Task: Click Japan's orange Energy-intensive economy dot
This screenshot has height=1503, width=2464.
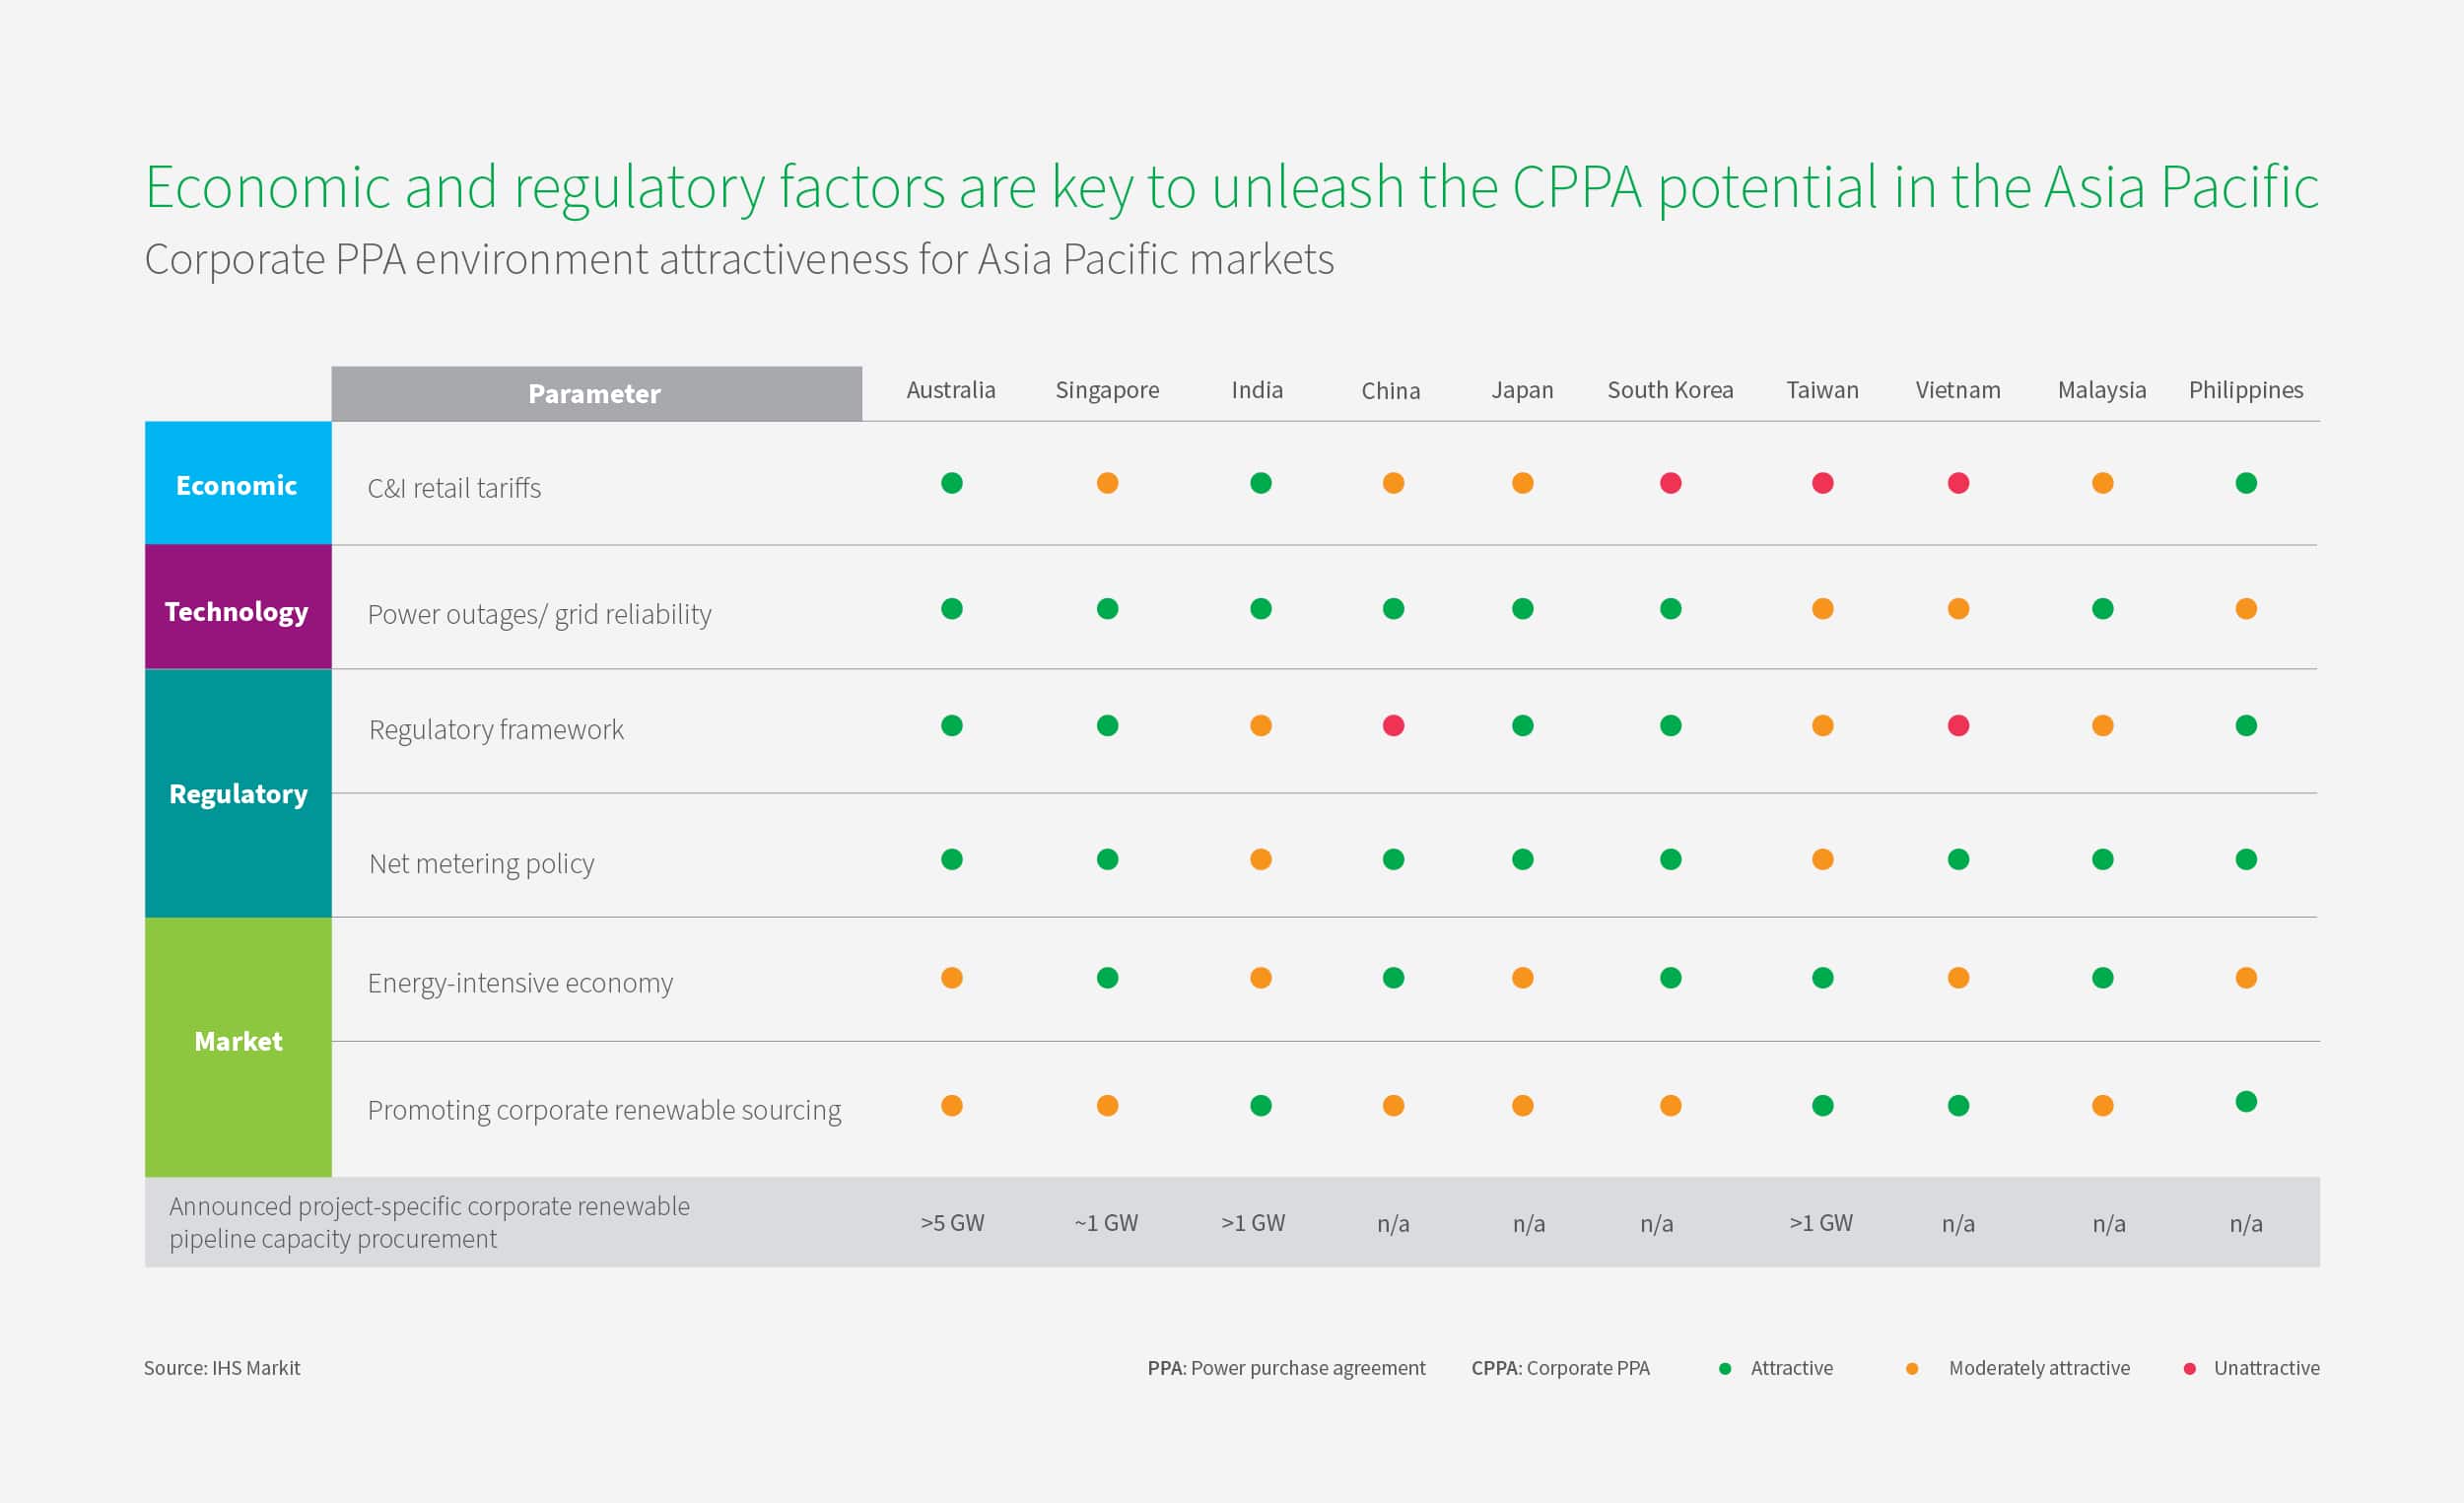Action: click(x=1523, y=977)
